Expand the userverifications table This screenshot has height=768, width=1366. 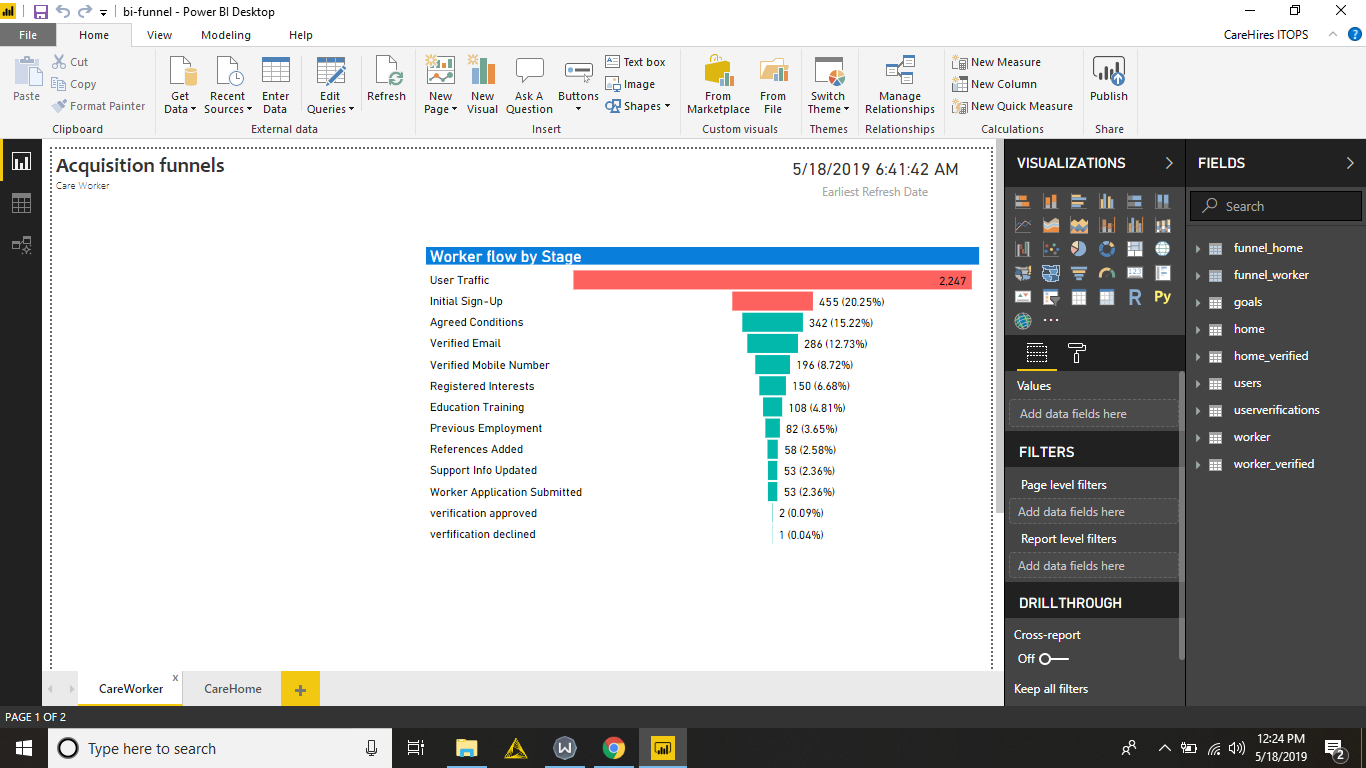(x=1198, y=410)
